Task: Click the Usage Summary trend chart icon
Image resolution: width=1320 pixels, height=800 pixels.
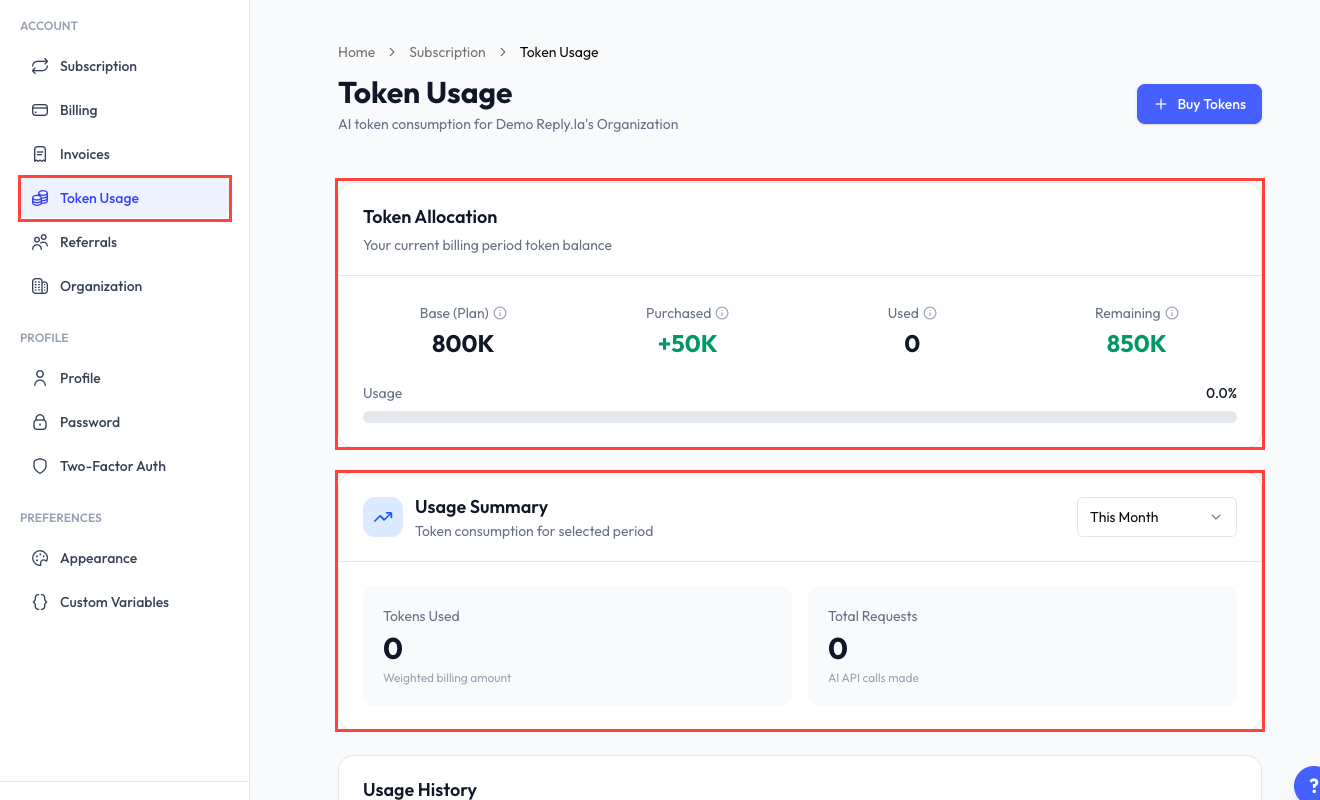Action: 383,517
